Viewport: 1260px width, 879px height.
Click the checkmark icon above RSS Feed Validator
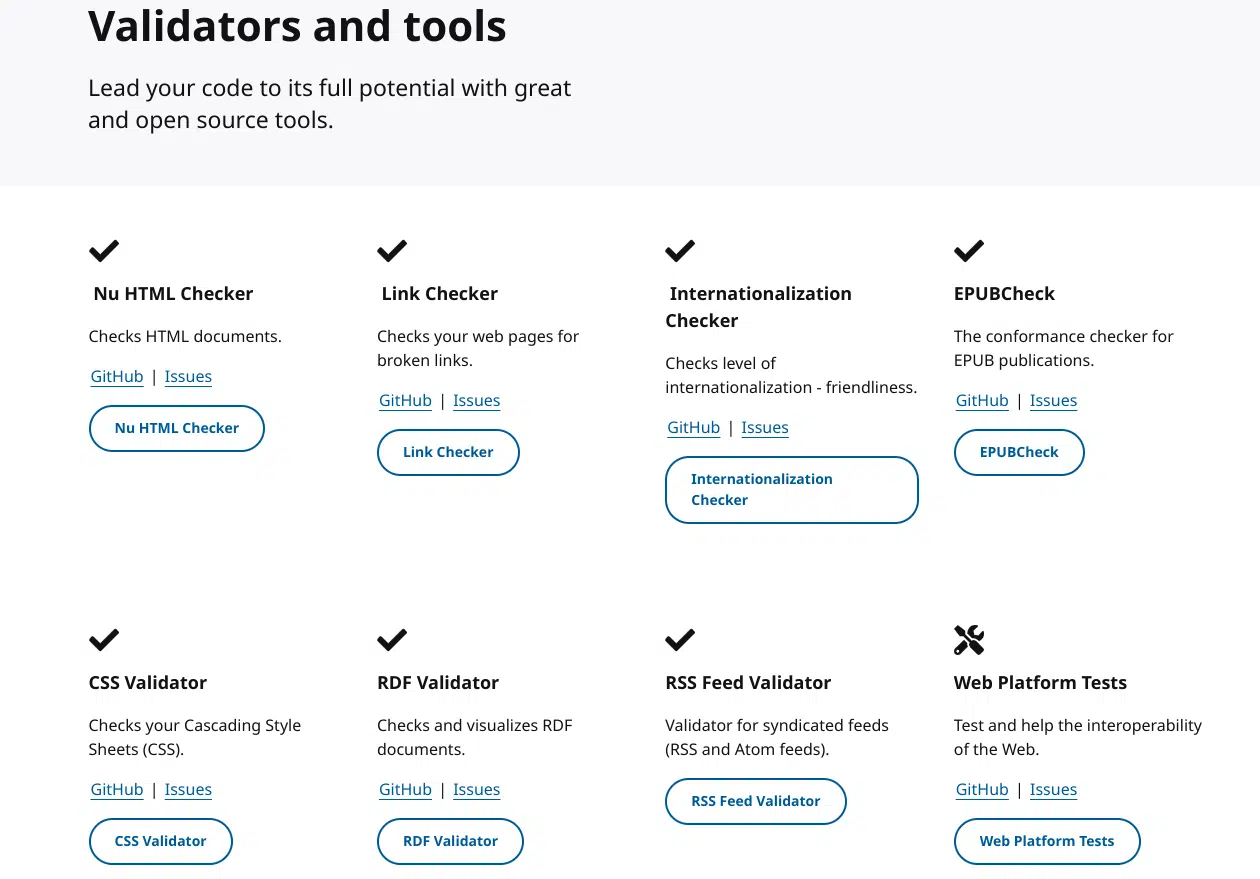click(680, 640)
